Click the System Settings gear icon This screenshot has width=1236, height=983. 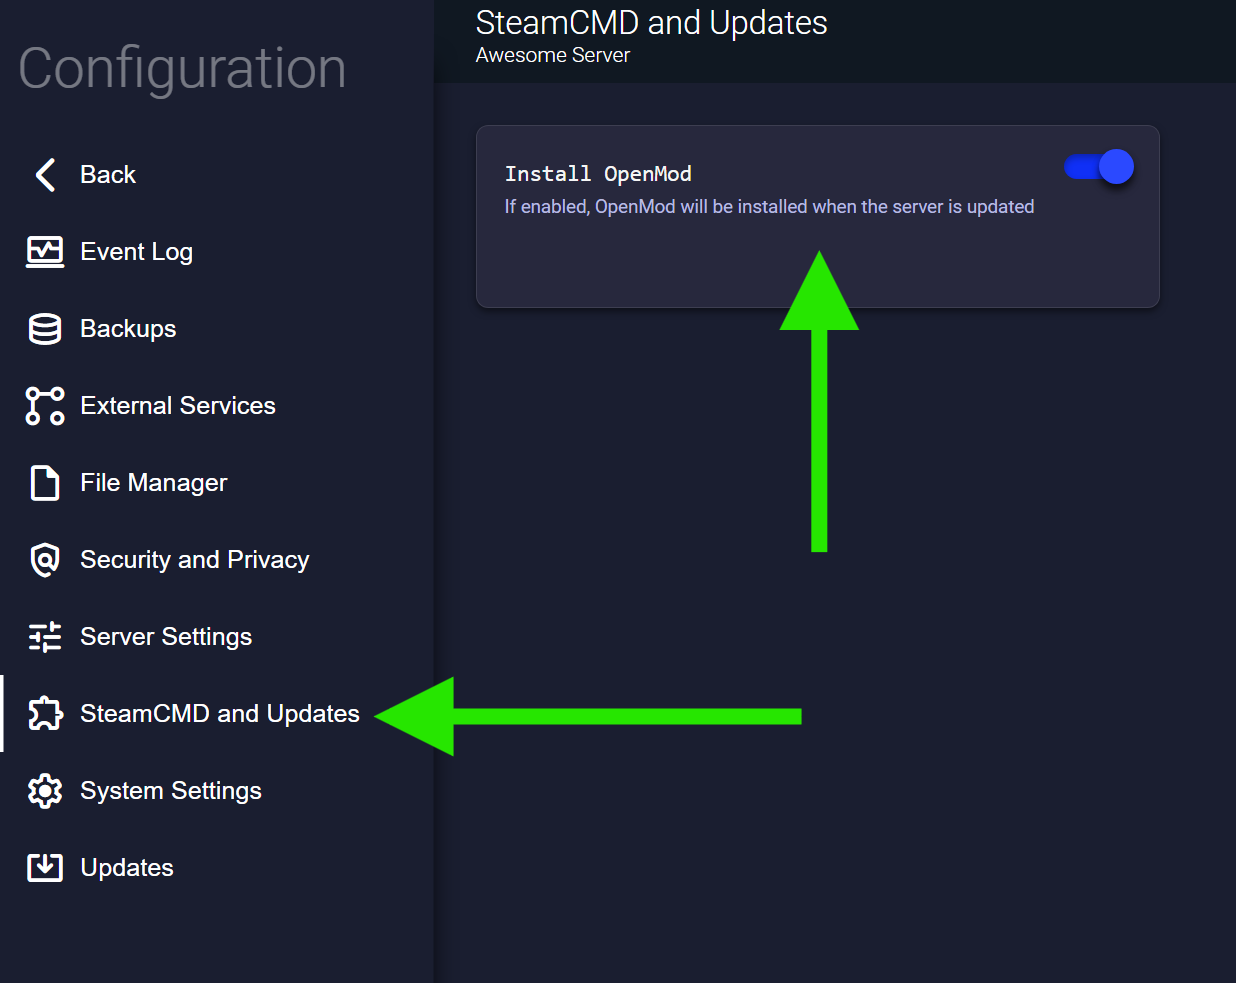point(45,791)
